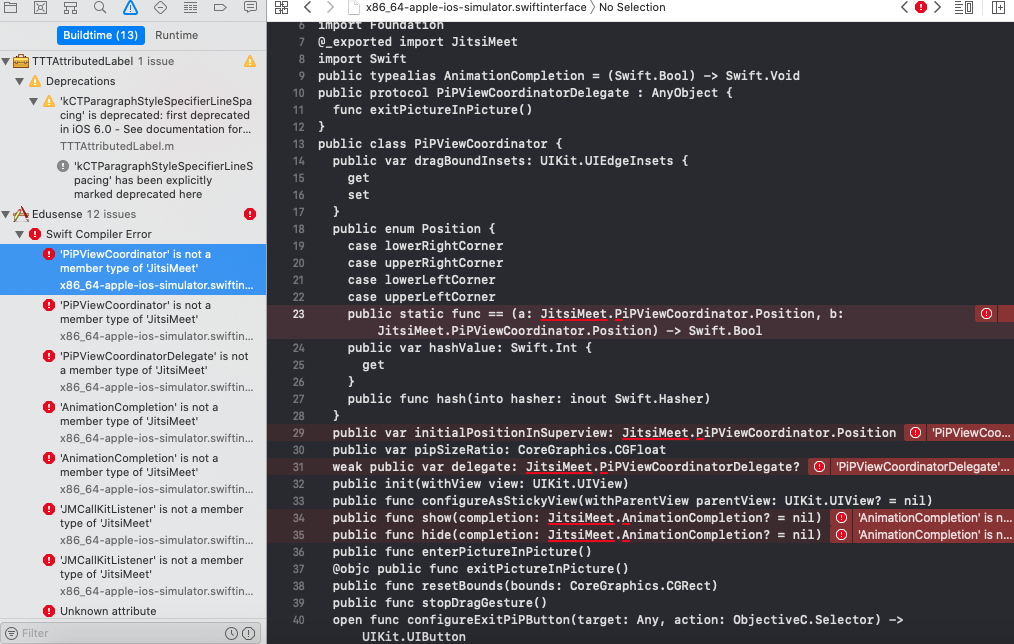
Task: Select first 'AnimationCompletion' not a member issue
Action: [x=133, y=423]
